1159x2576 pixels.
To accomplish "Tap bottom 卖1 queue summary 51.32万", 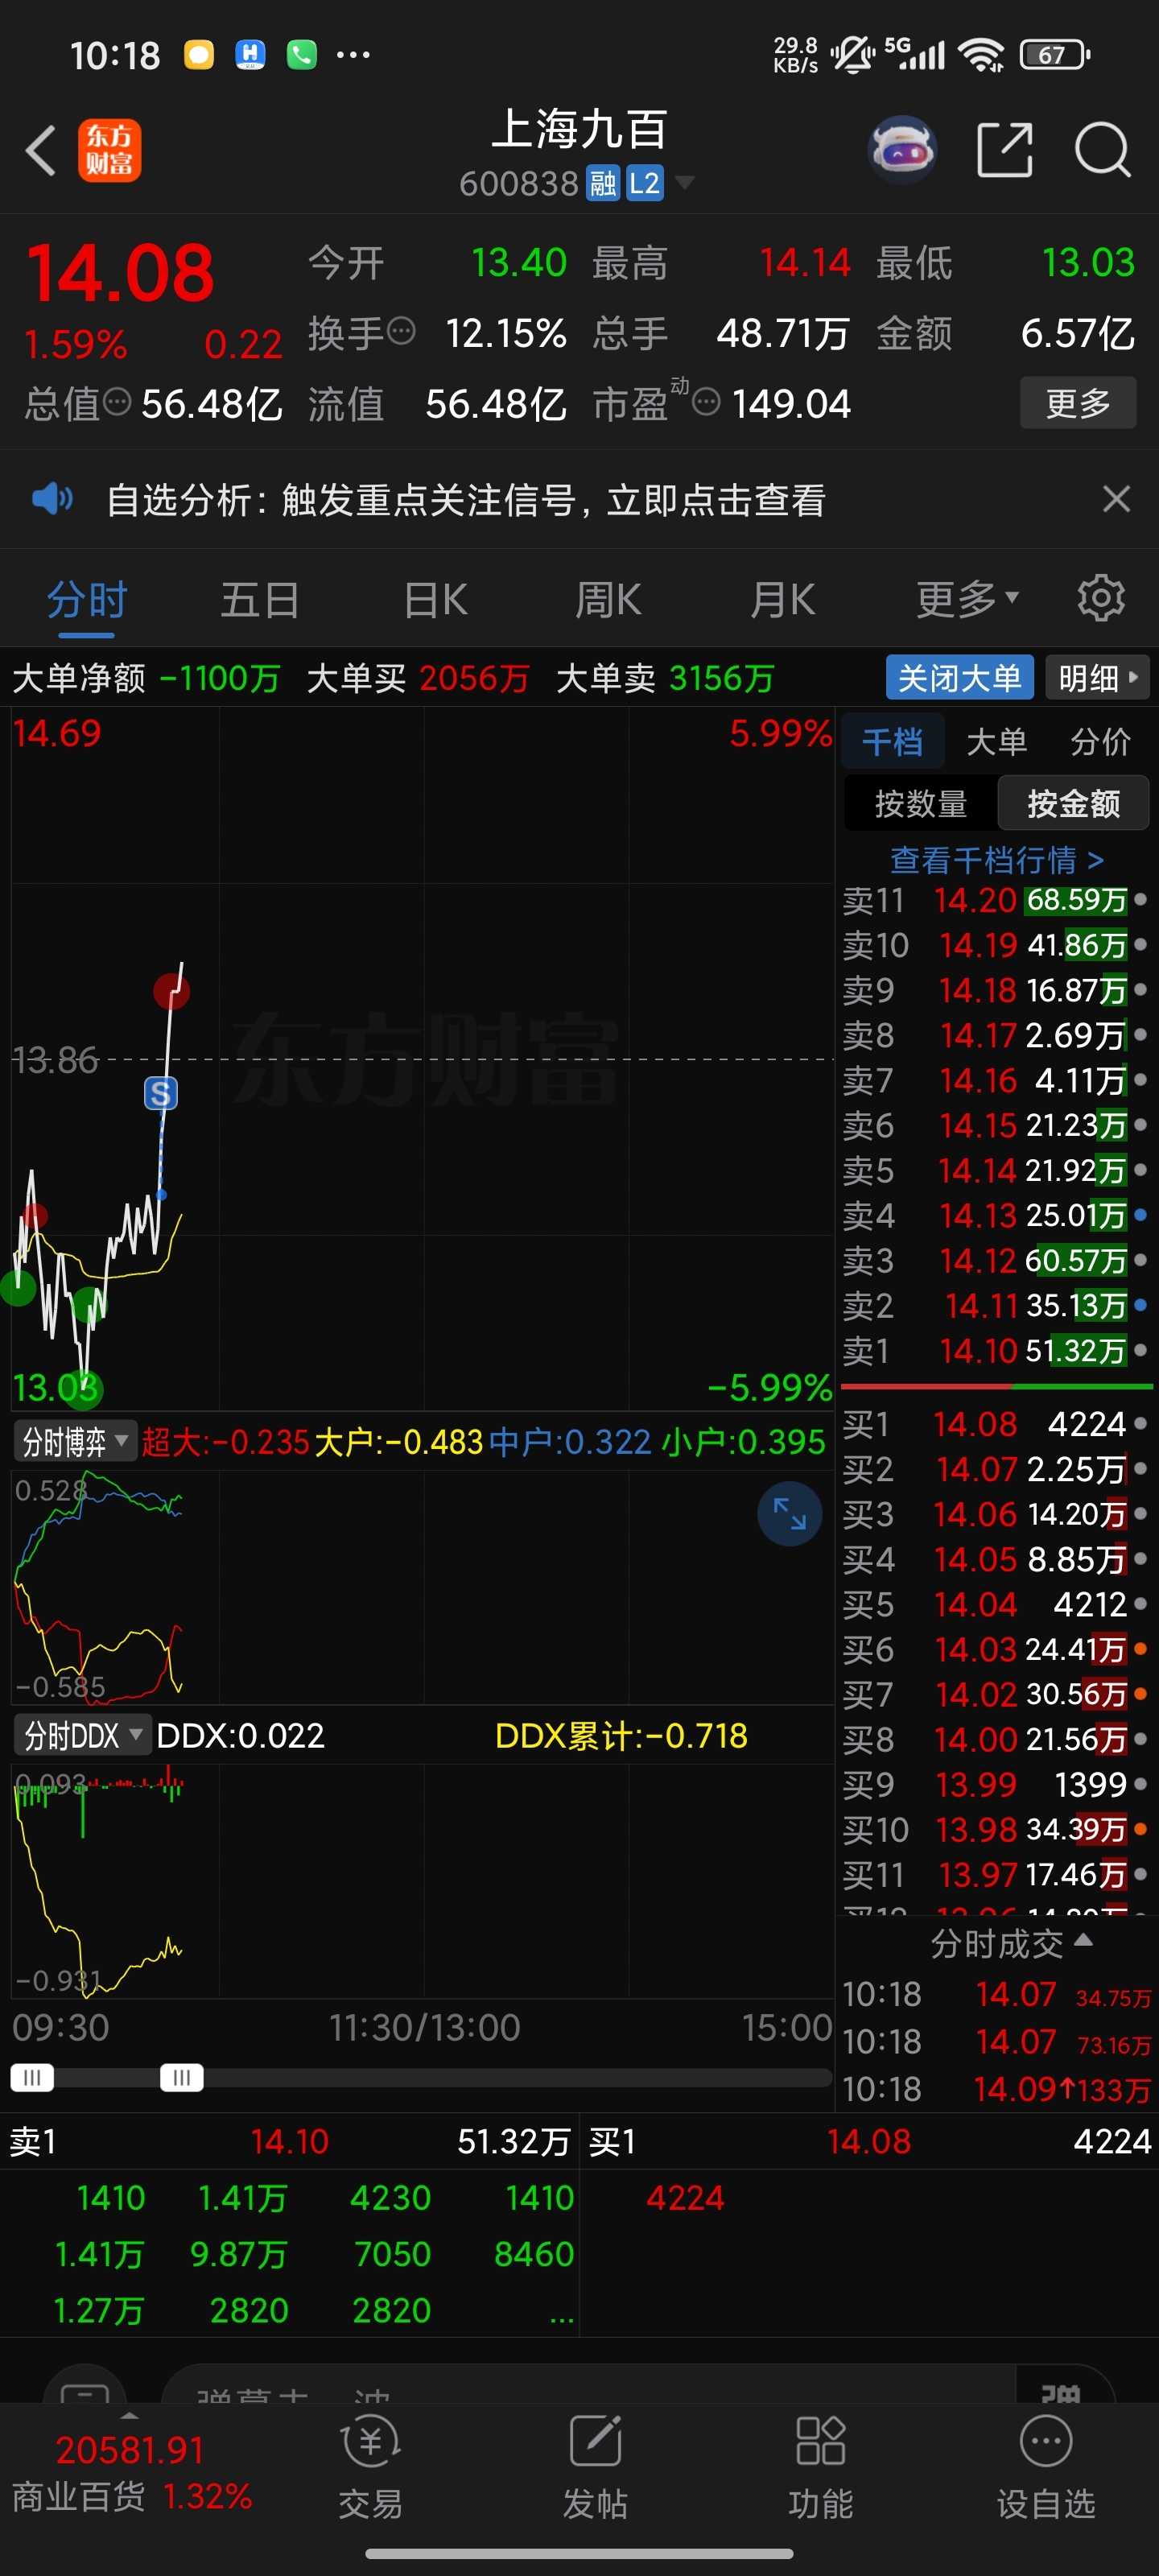I will (289, 2141).
